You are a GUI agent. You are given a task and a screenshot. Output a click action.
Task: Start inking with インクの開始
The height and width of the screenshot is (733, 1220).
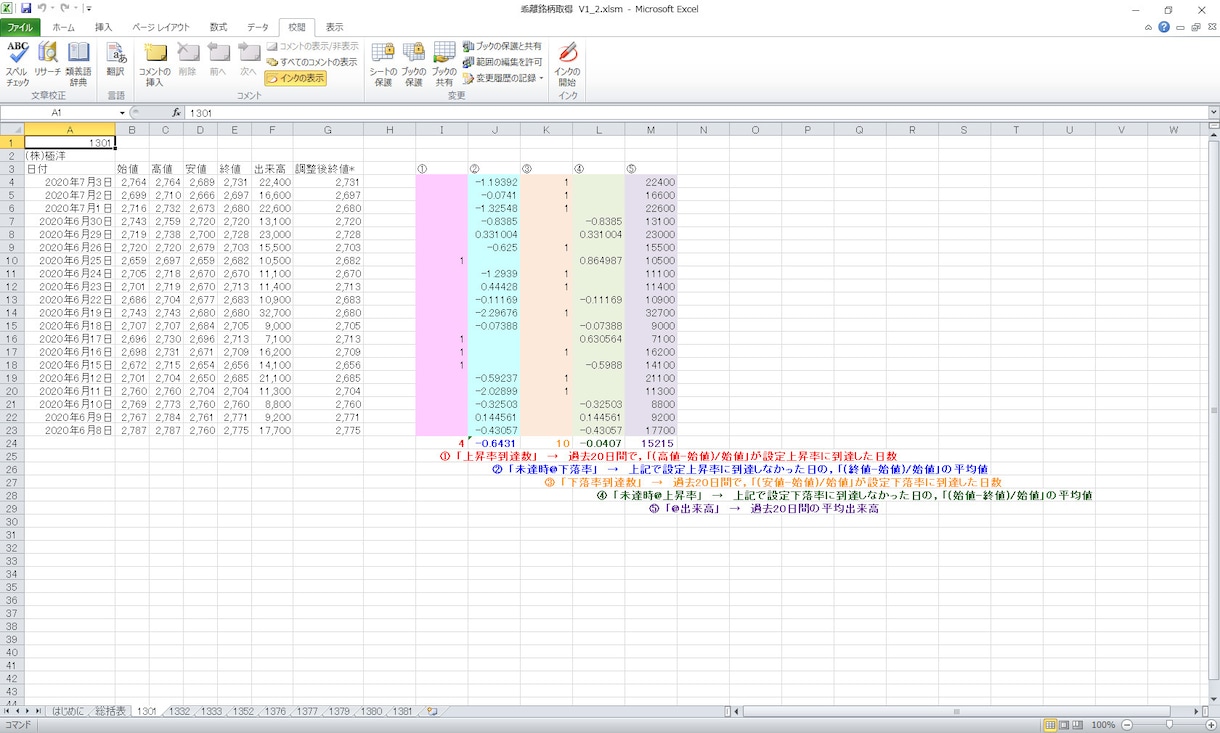point(567,65)
